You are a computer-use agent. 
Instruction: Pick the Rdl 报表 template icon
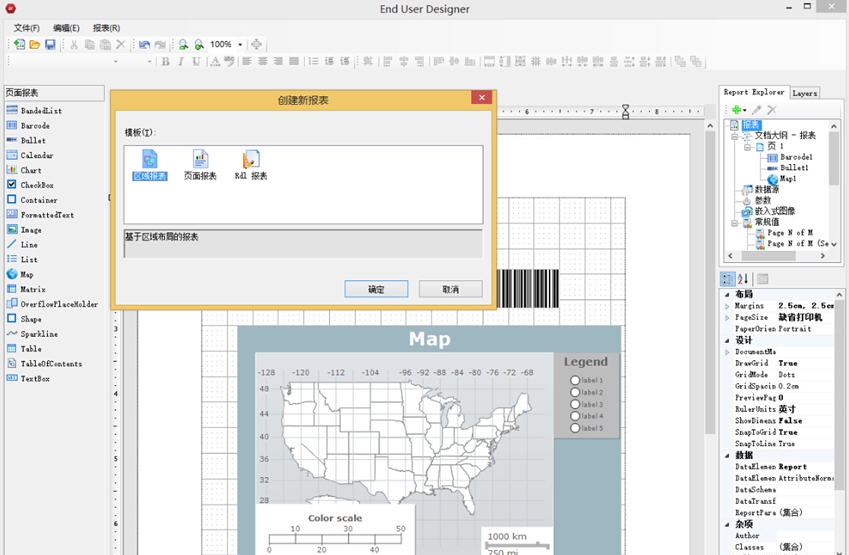coord(251,160)
